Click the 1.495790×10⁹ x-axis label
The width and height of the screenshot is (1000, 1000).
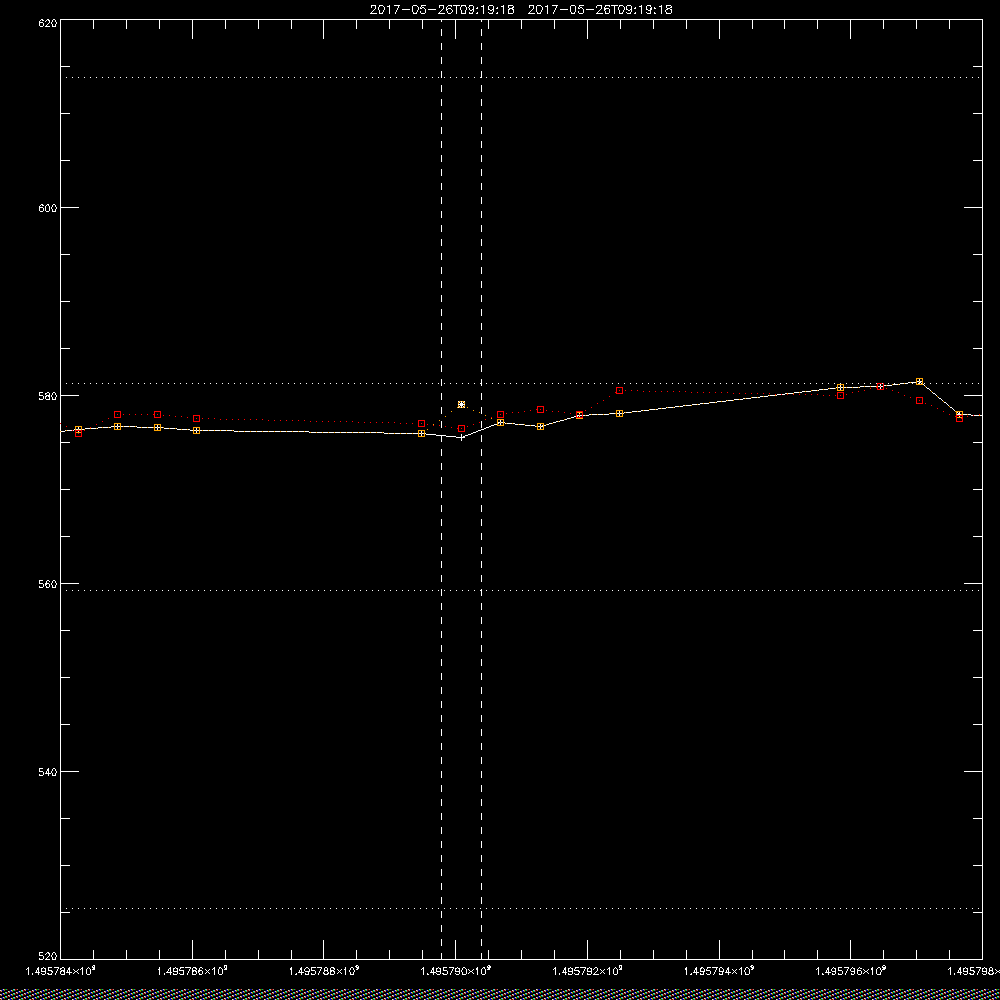click(455, 971)
